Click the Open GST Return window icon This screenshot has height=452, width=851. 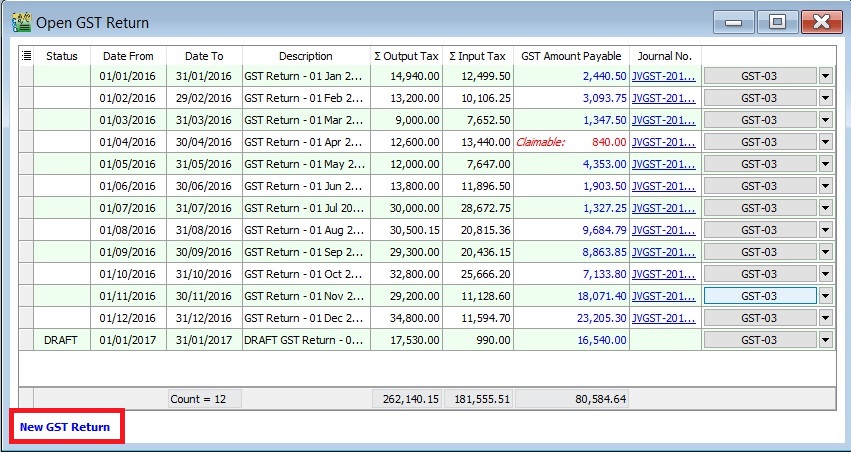click(x=20, y=20)
